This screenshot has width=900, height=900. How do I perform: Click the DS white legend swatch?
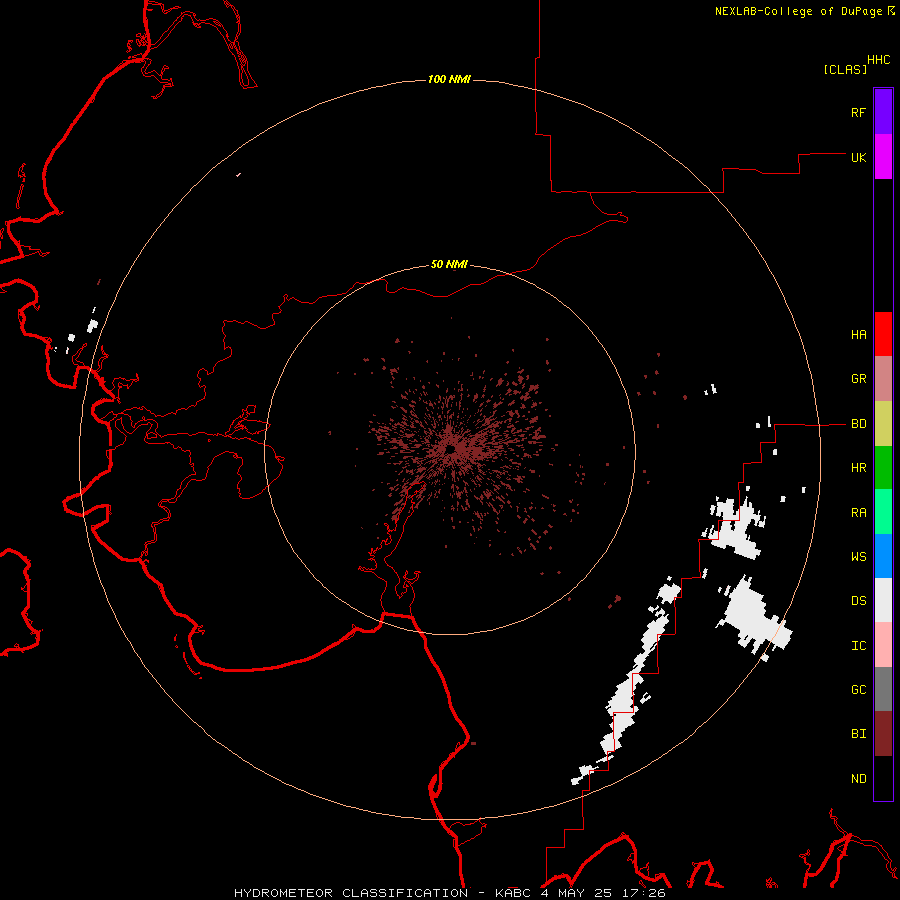pyautogui.click(x=883, y=600)
